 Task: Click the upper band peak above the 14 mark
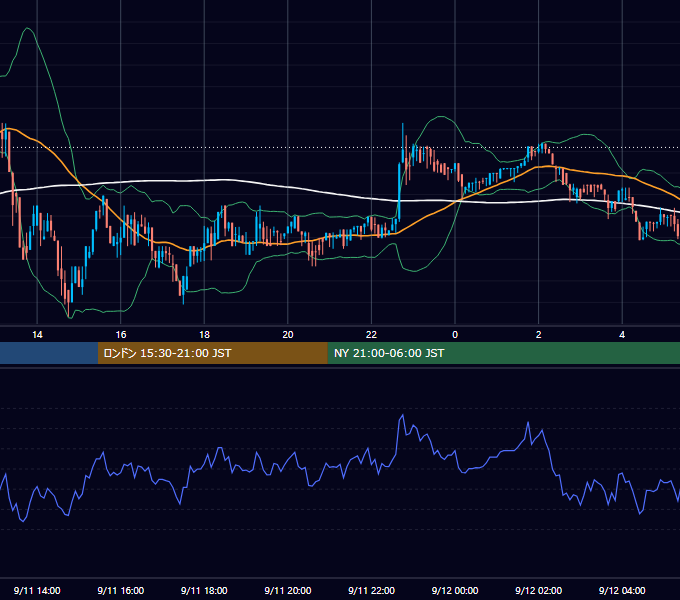pyautogui.click(x=28, y=29)
